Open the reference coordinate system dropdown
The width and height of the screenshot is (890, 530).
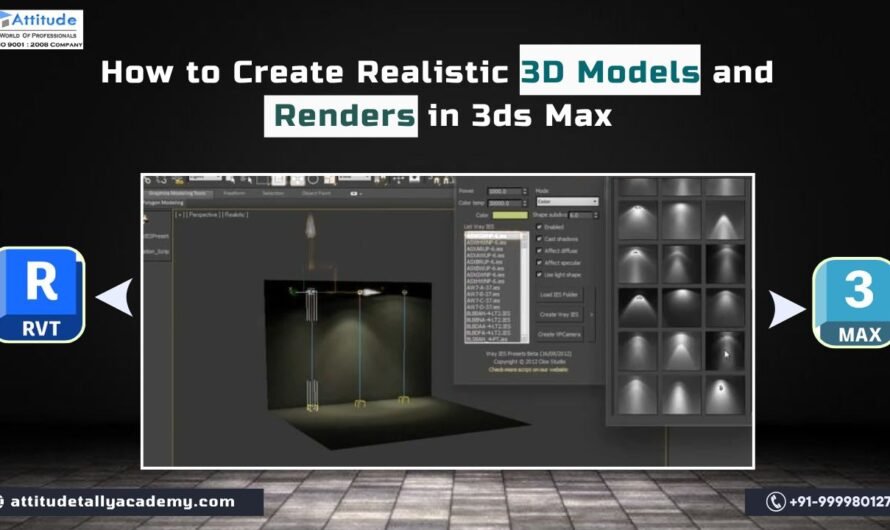tap(354, 178)
